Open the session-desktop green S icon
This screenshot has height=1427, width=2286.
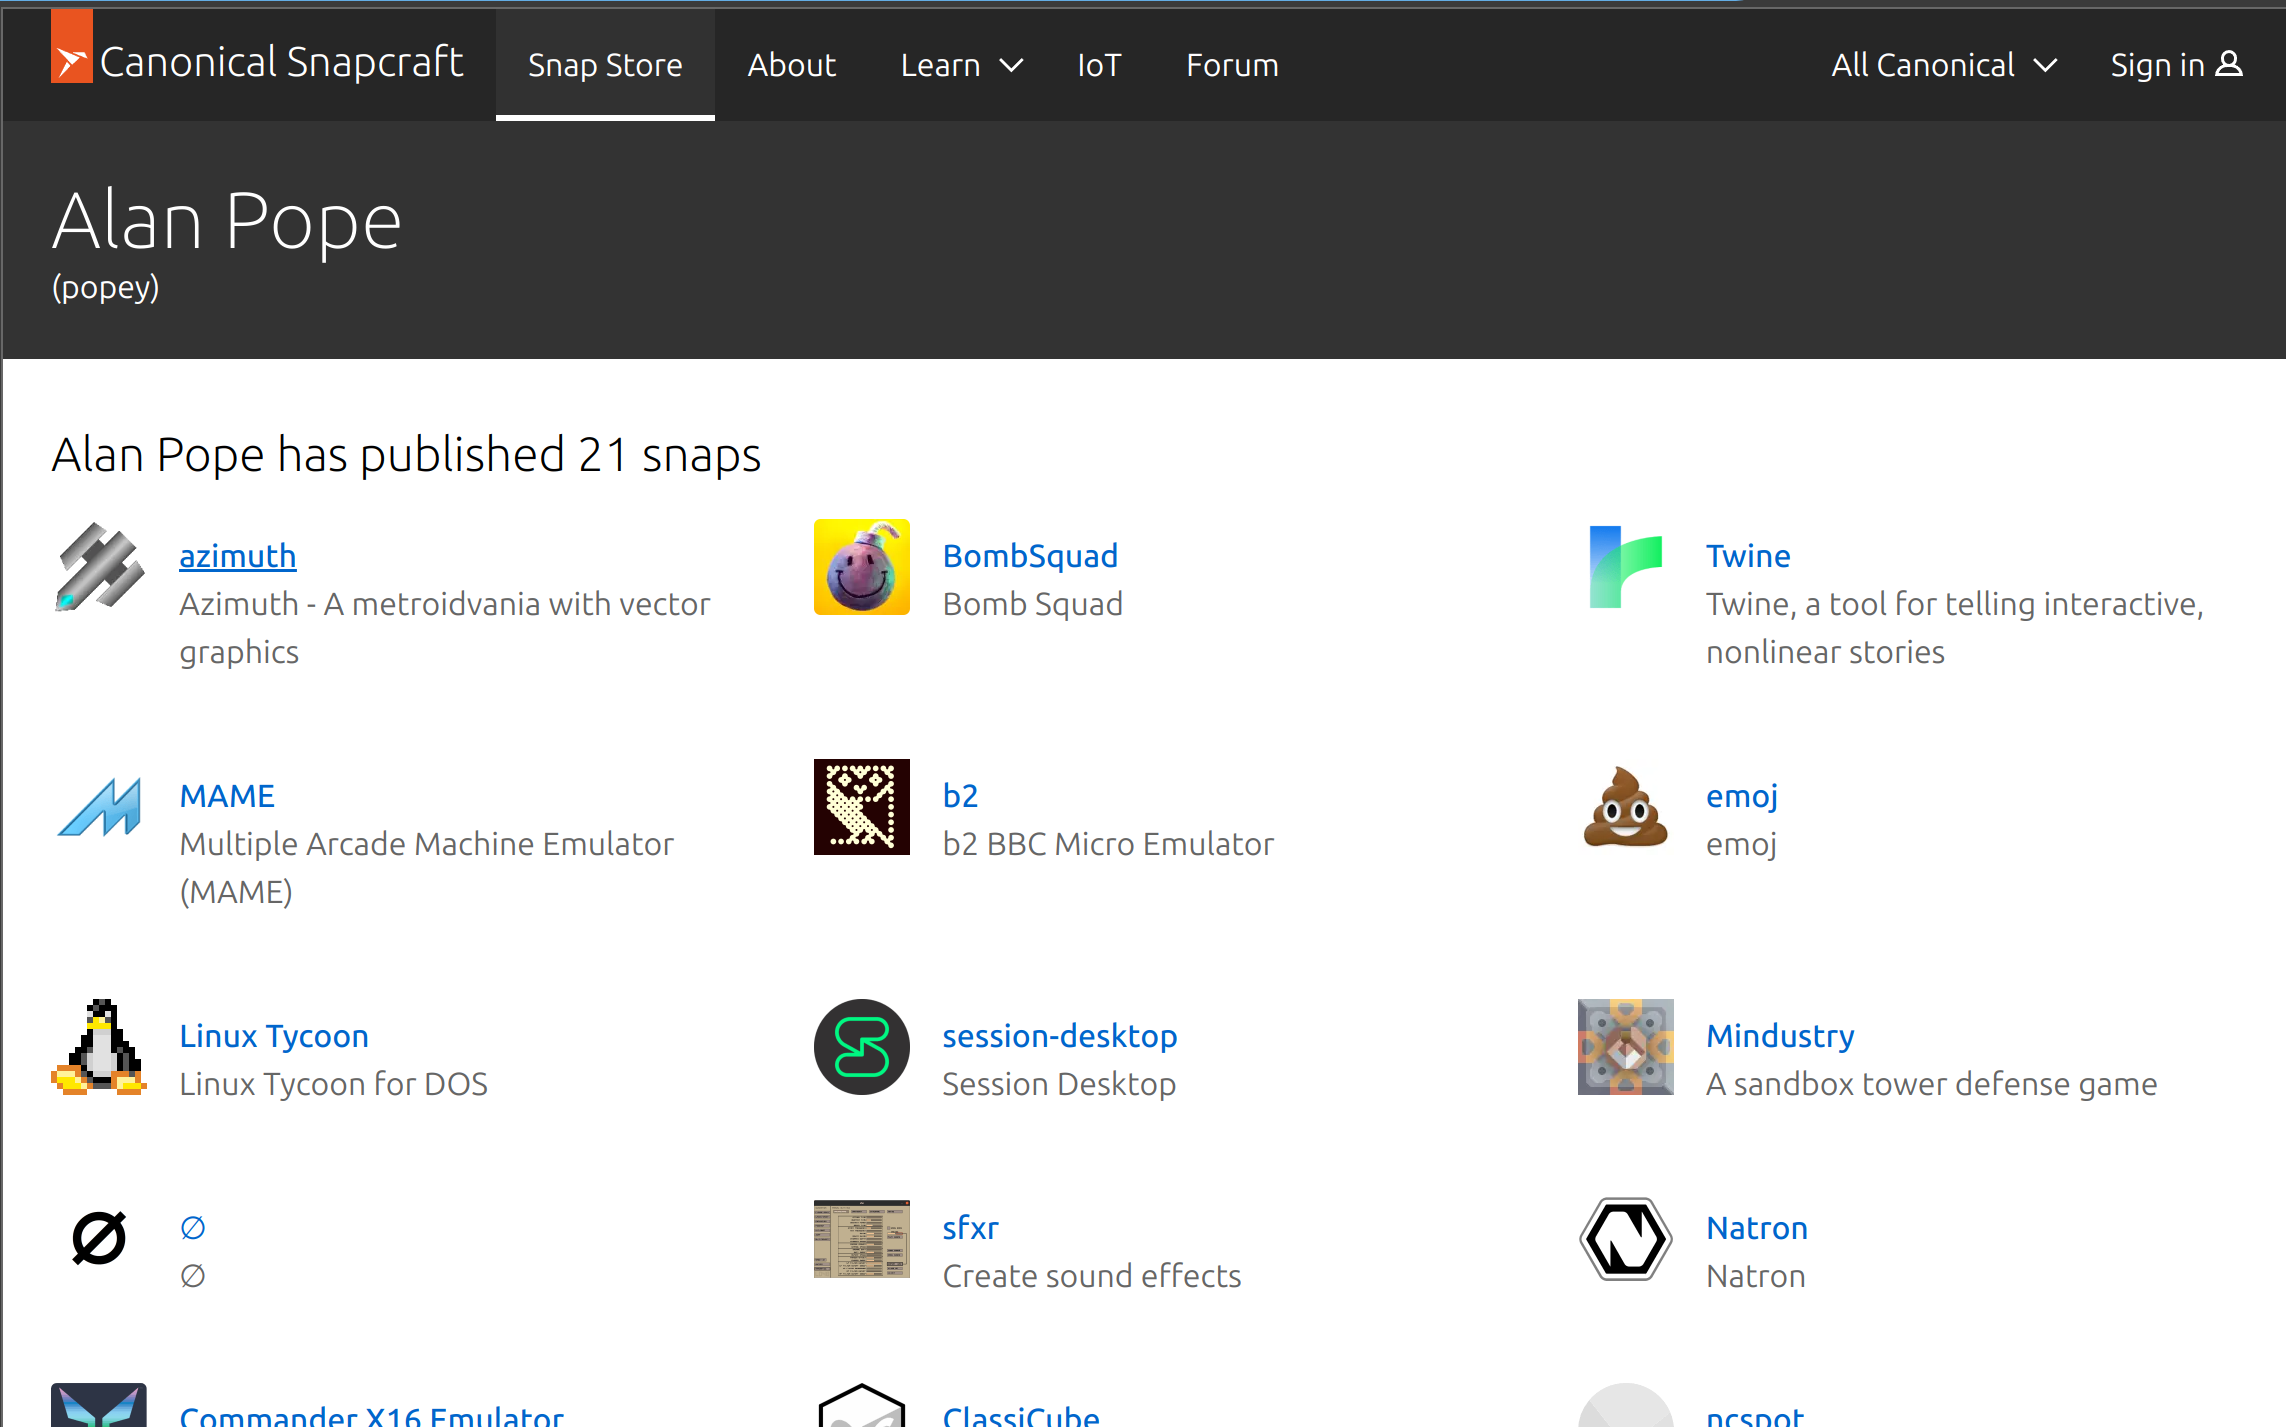click(x=861, y=1047)
